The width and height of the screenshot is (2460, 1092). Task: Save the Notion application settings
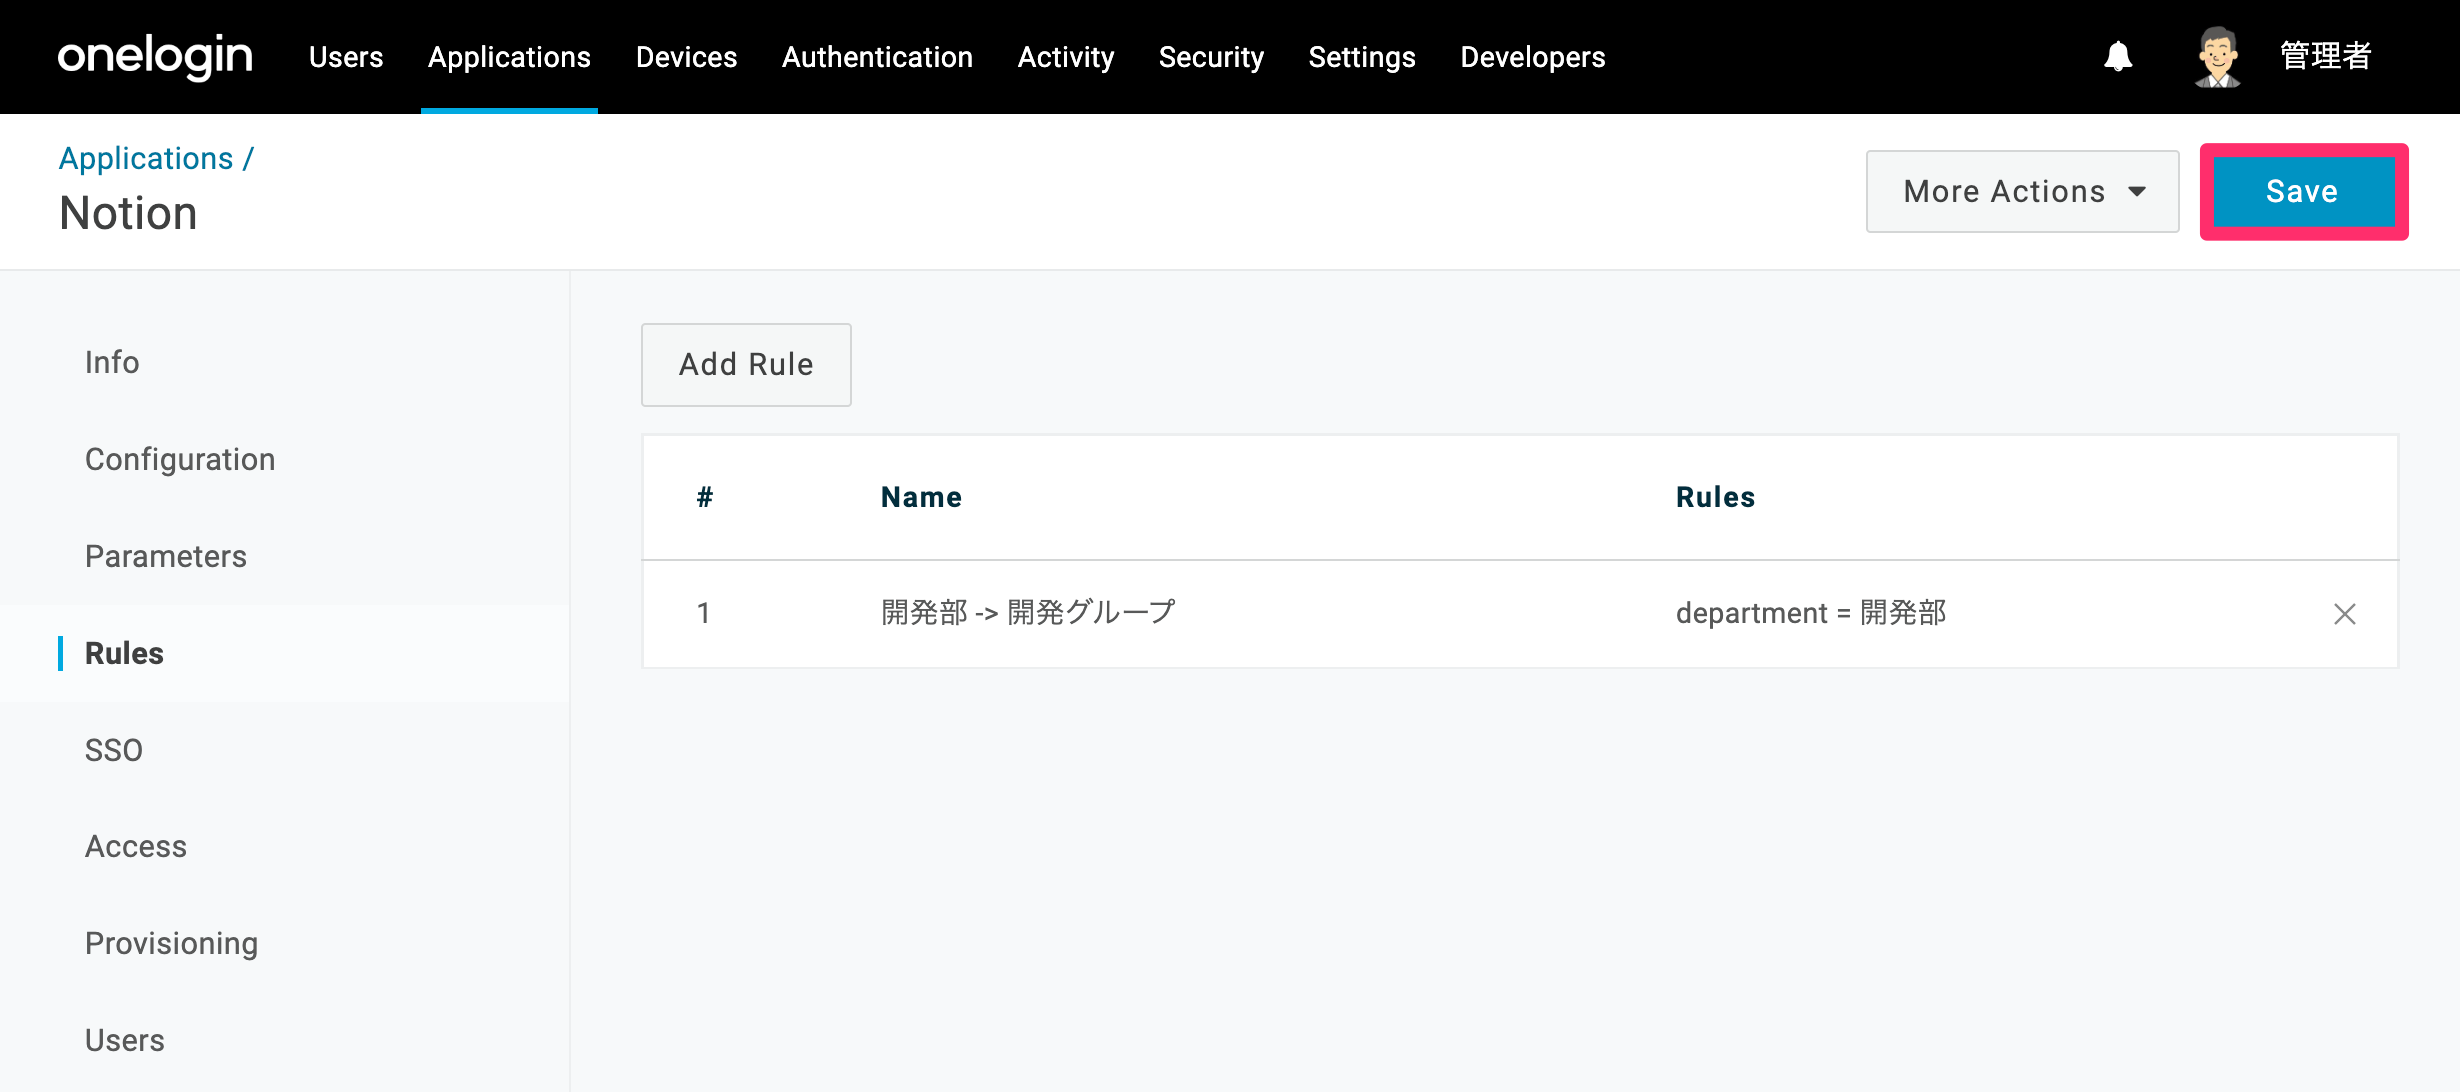coord(2303,192)
